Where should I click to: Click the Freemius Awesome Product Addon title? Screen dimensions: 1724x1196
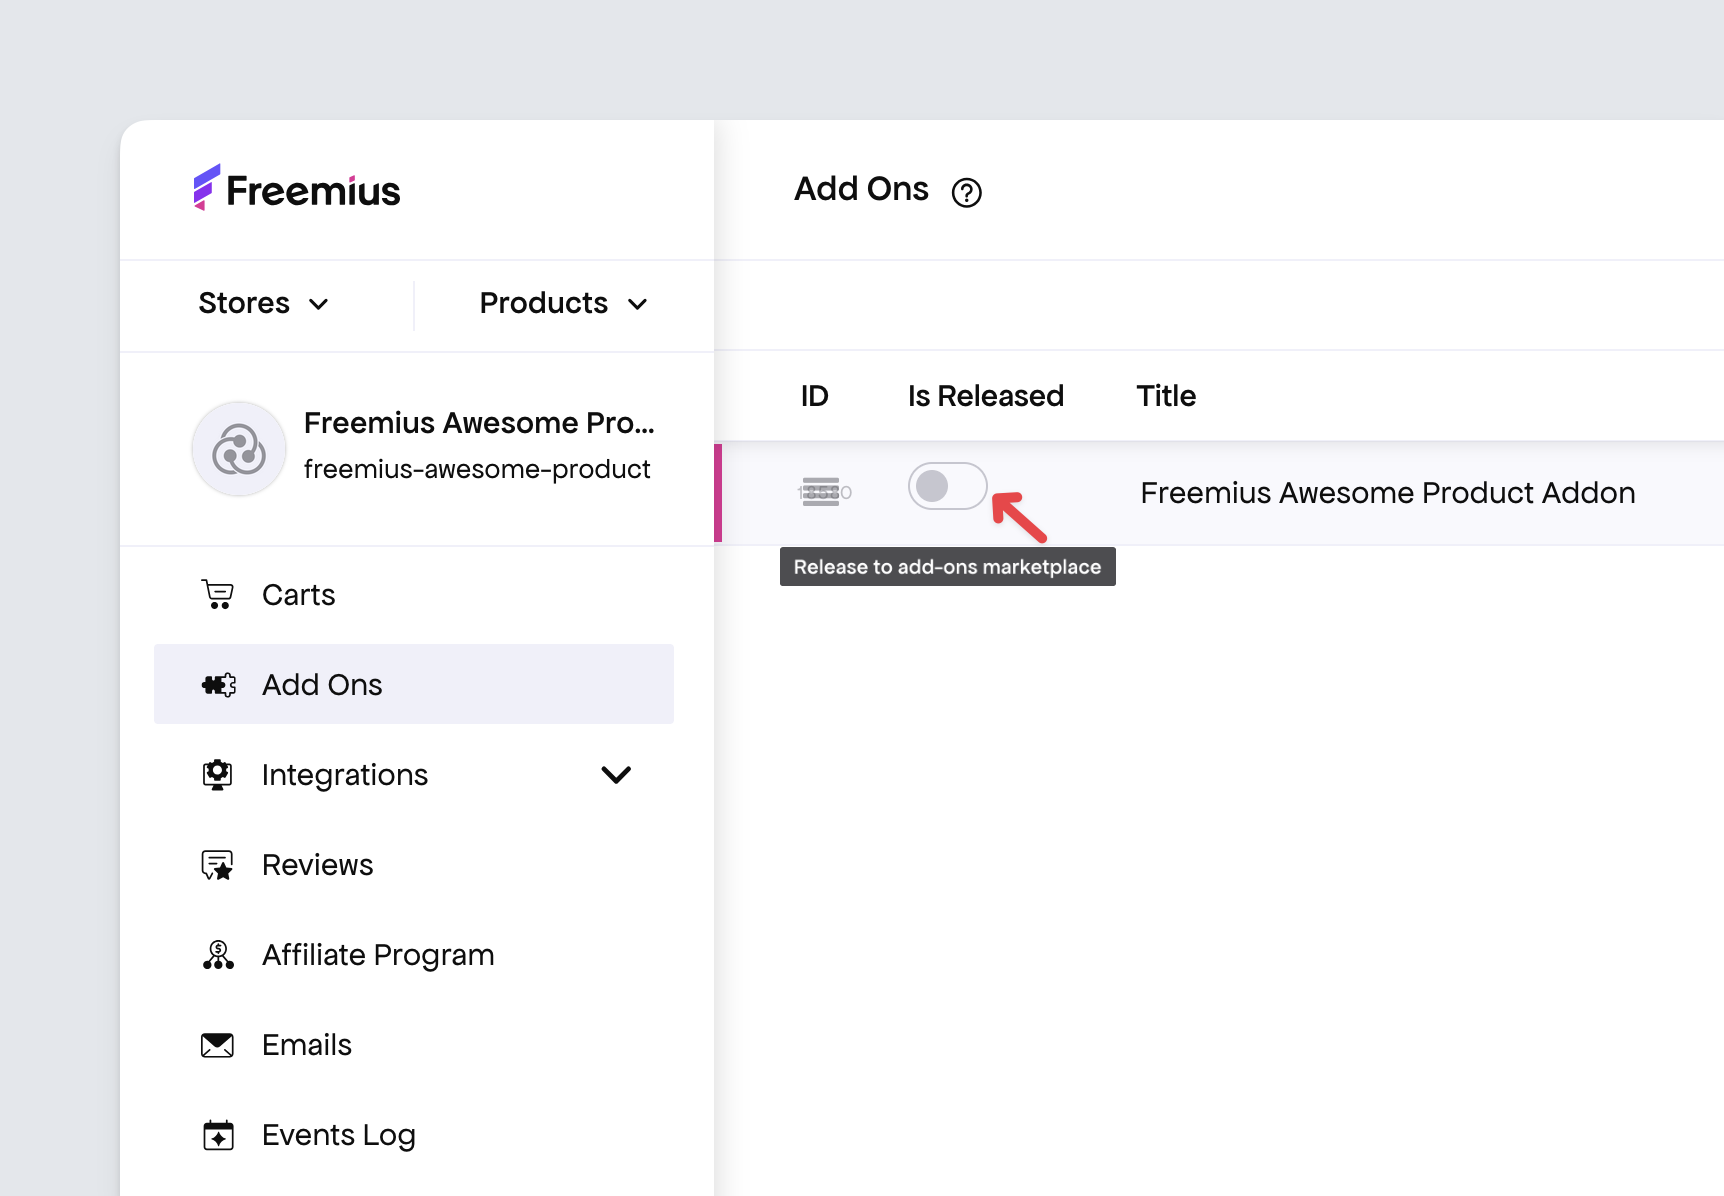pyautogui.click(x=1388, y=493)
